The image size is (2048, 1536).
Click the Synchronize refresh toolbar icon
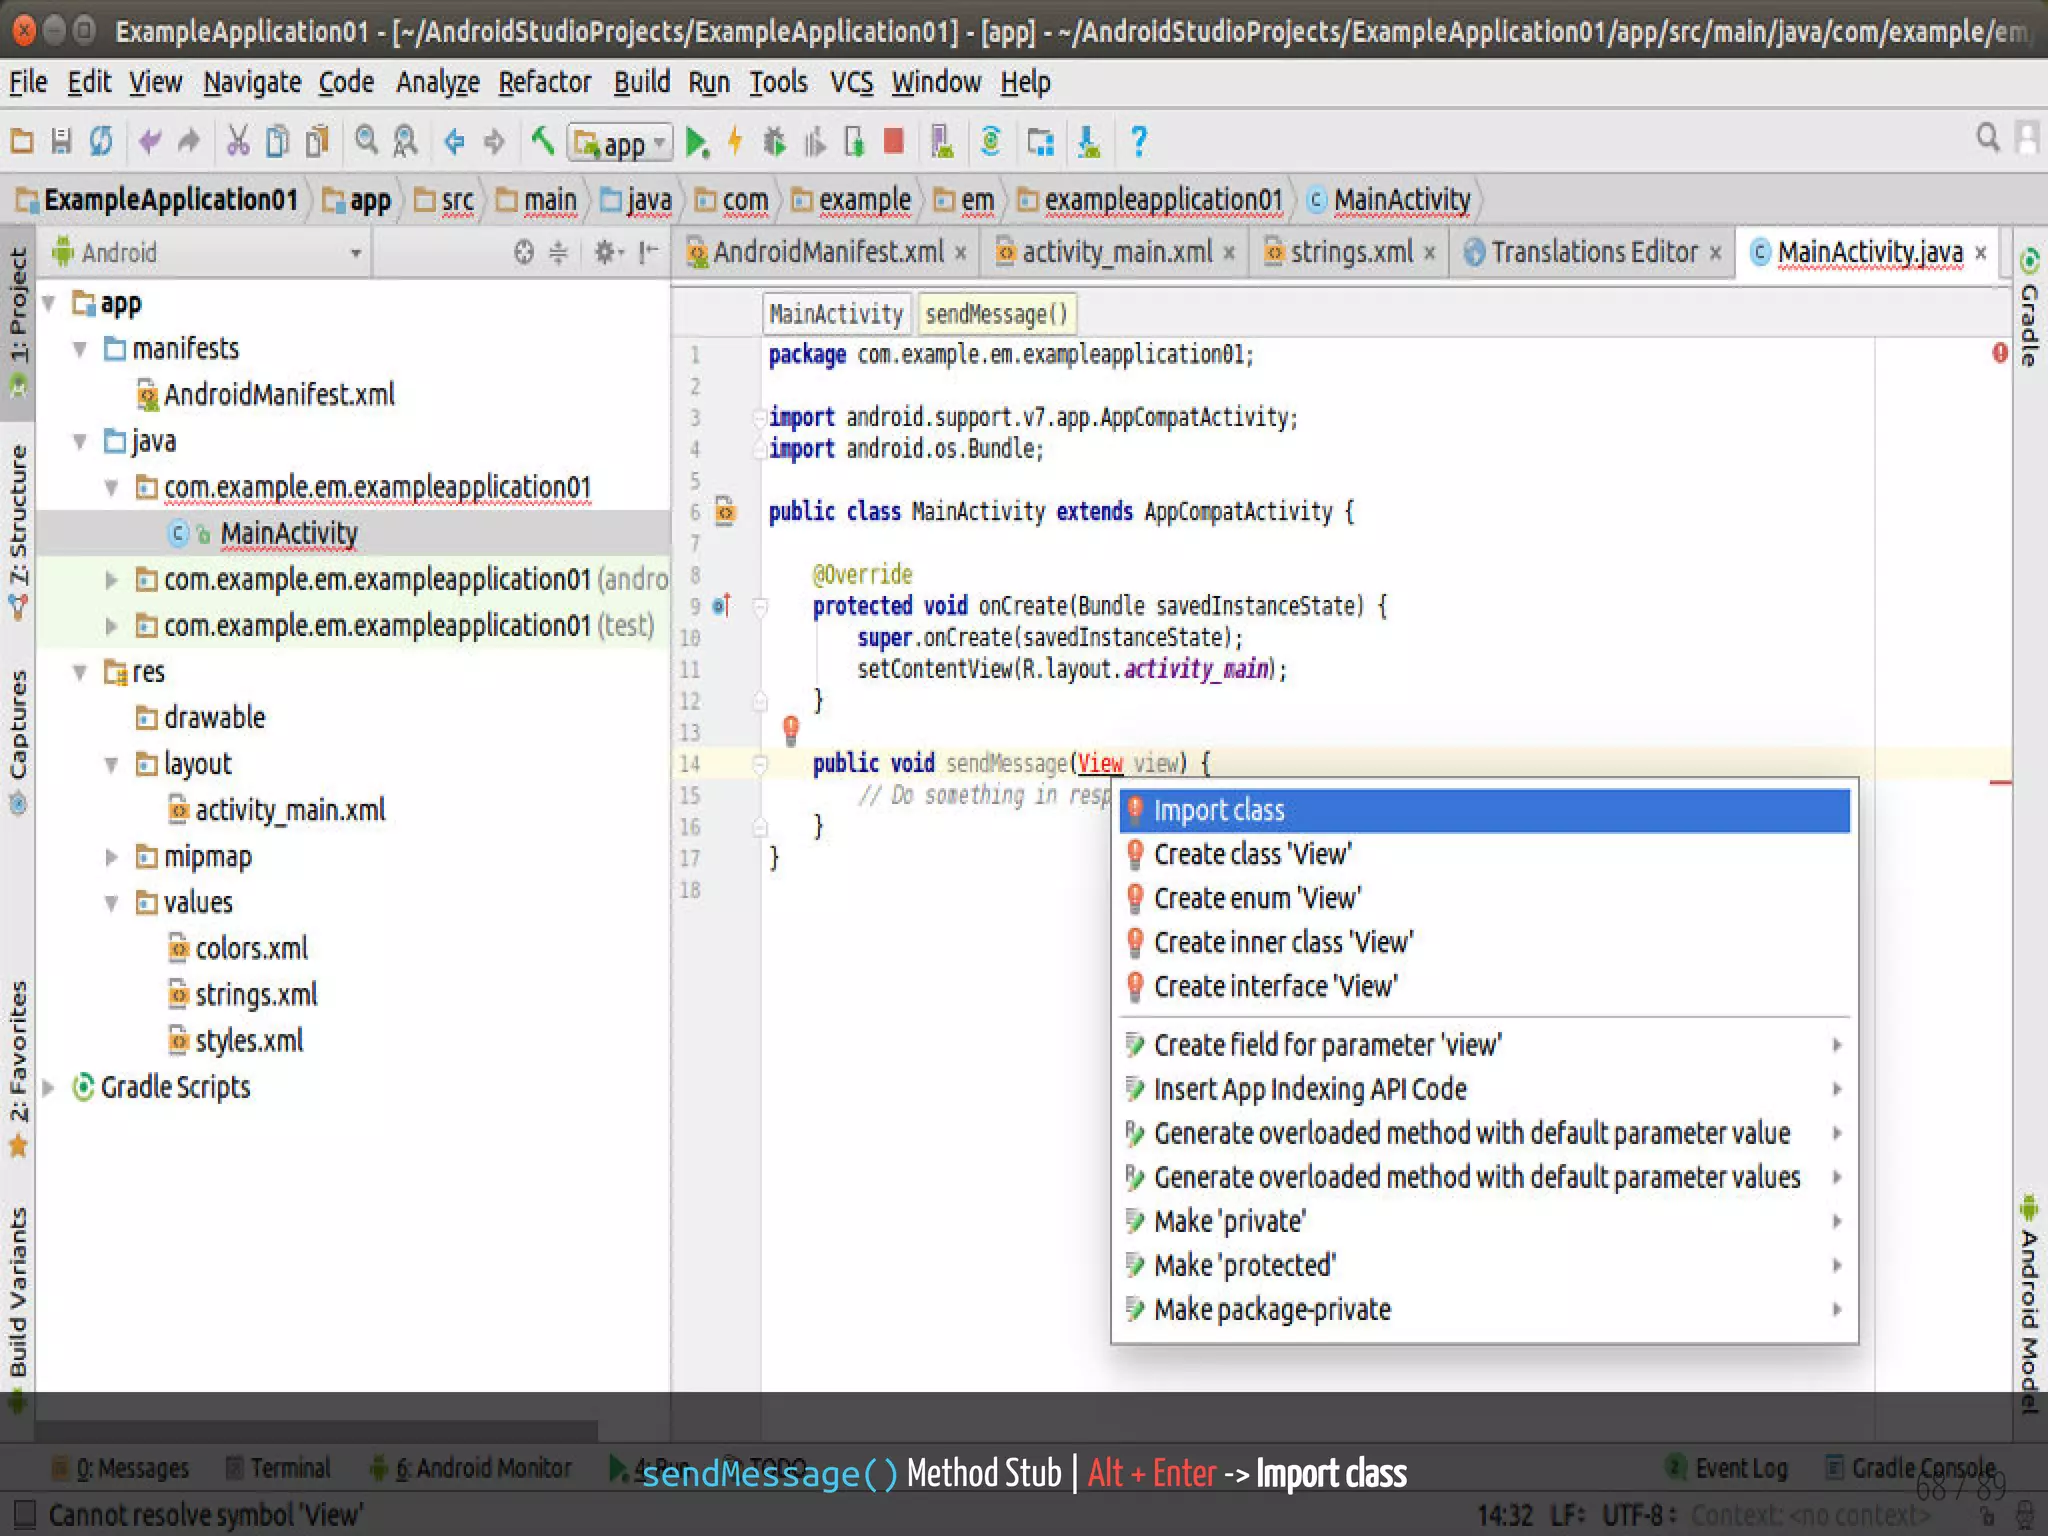pyautogui.click(x=100, y=142)
